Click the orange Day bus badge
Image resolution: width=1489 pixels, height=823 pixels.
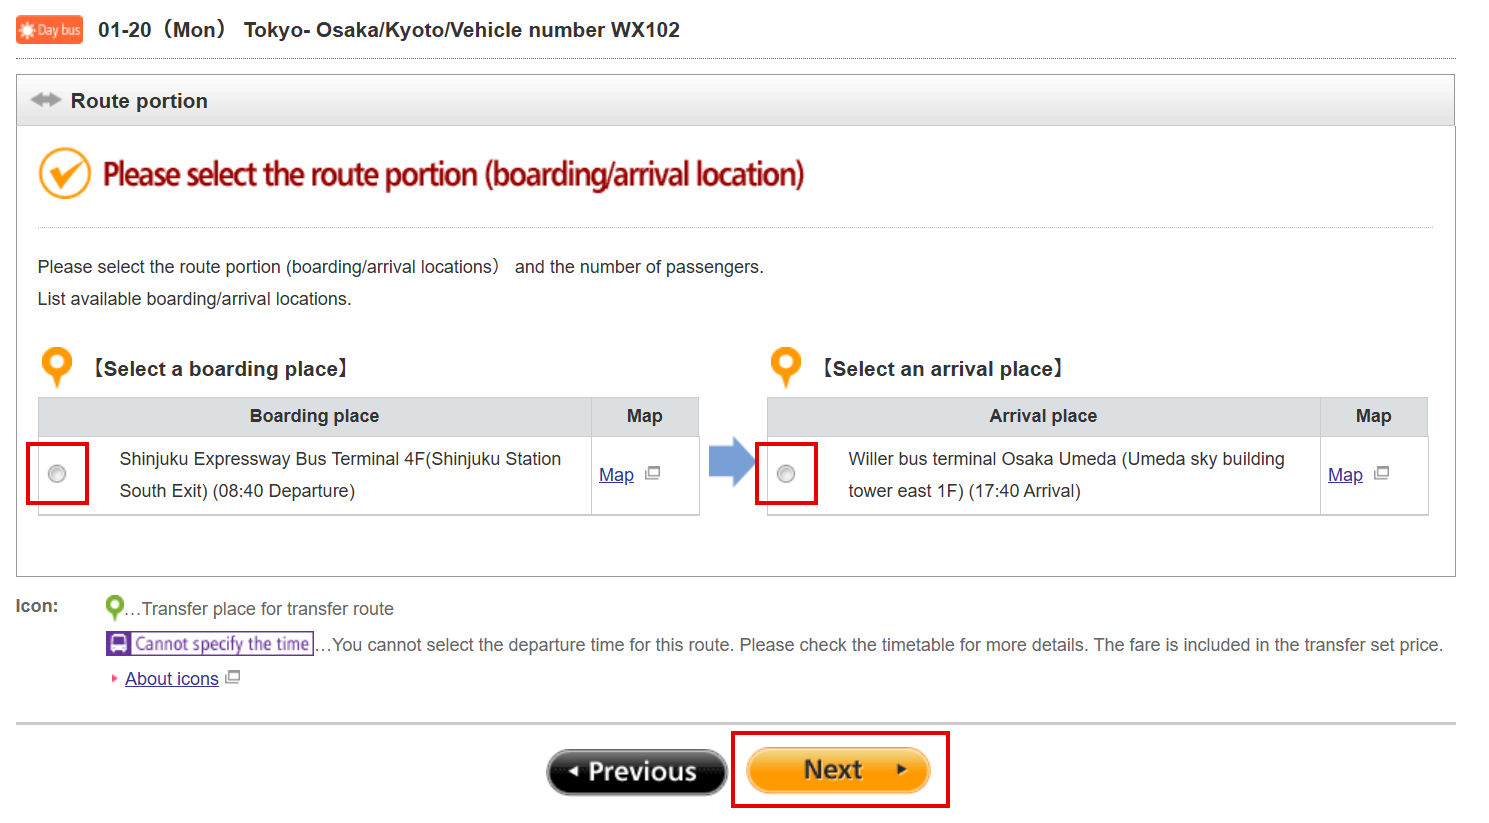point(49,30)
